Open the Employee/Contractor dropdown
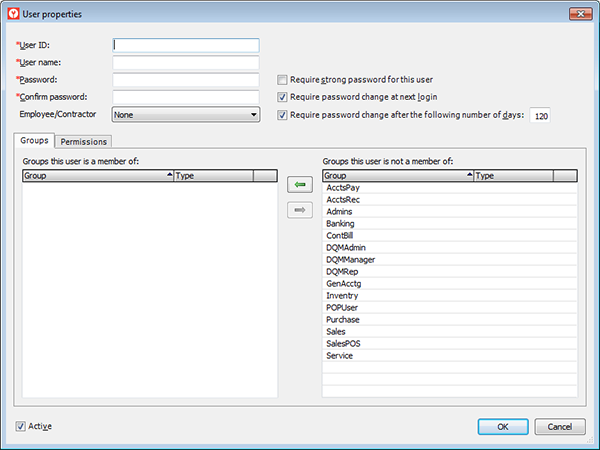Screen dimensions: 600x450 (x=186, y=115)
